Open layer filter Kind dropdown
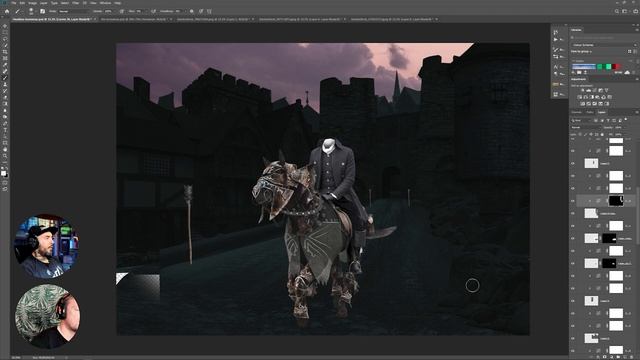This screenshot has width=640, height=360. (581, 120)
